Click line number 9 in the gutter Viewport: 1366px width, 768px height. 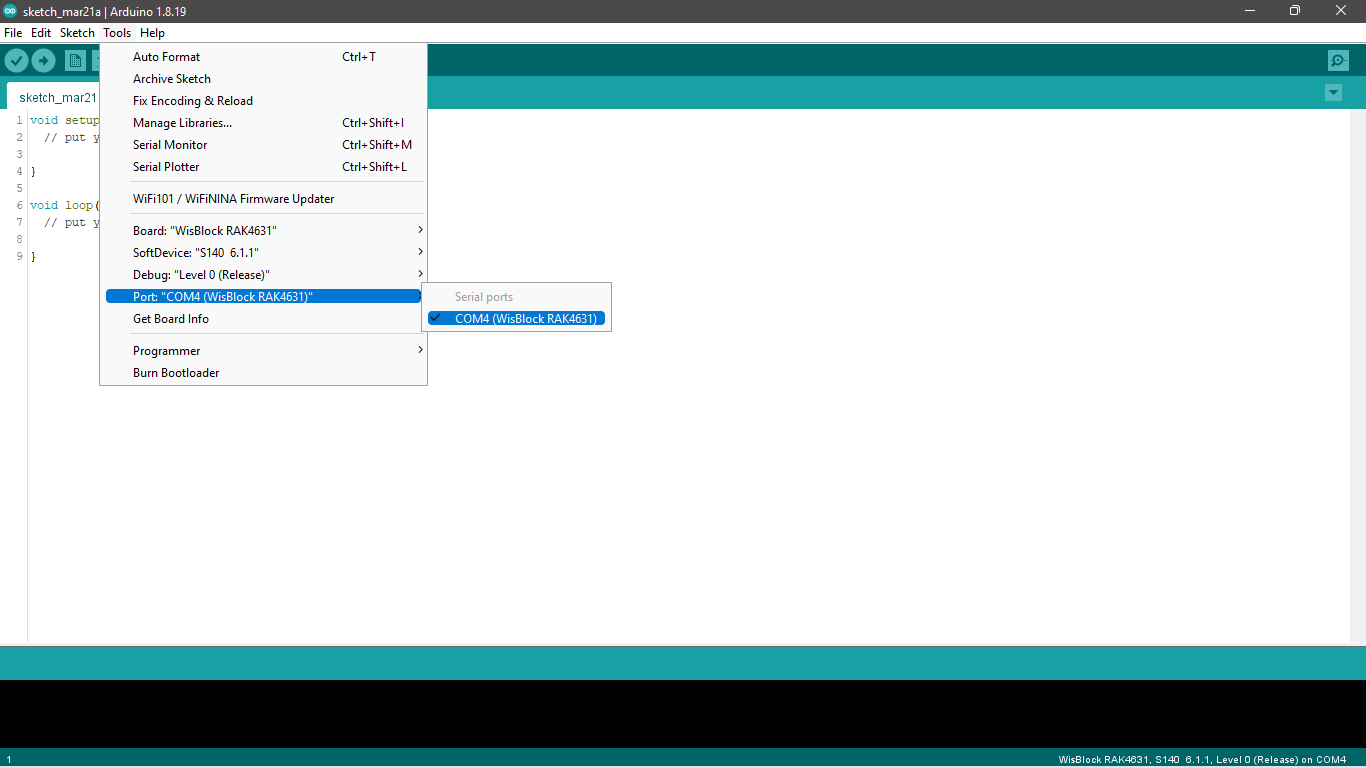(x=20, y=257)
